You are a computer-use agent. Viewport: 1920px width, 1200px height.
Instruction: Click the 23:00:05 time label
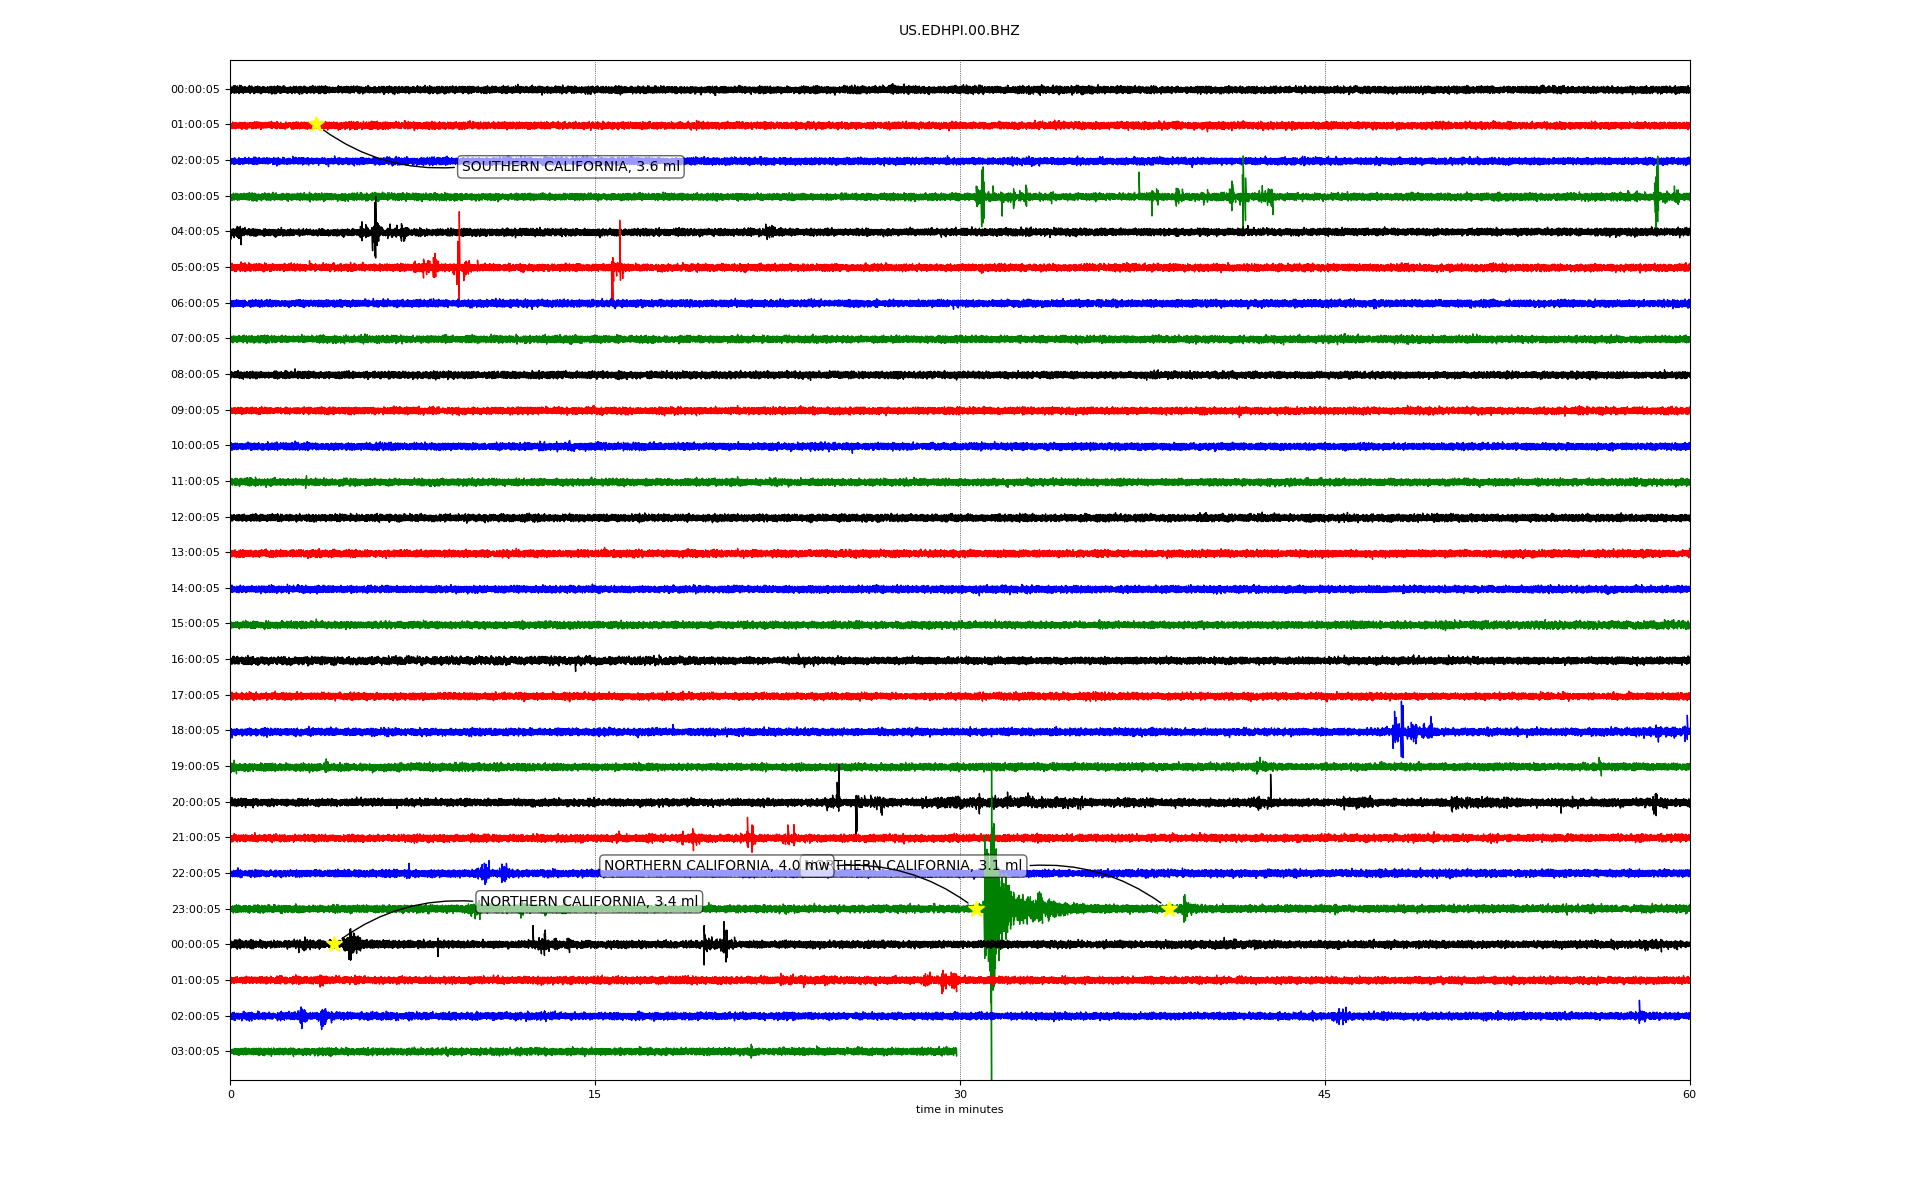(x=195, y=909)
